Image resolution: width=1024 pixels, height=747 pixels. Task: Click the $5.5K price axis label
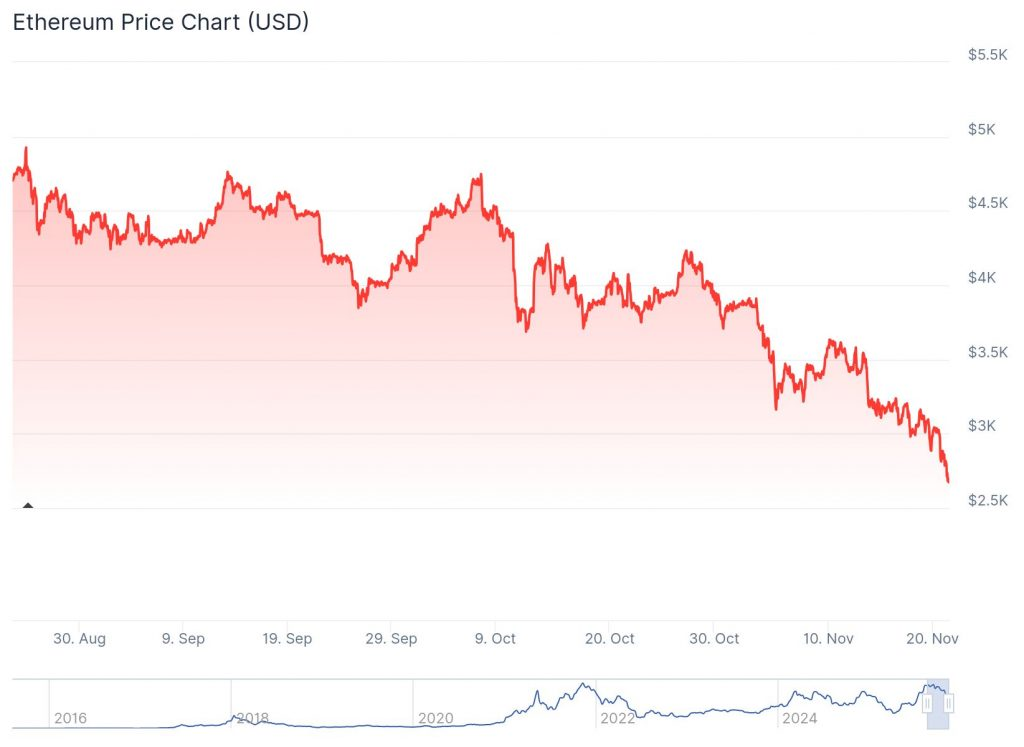coord(987,55)
